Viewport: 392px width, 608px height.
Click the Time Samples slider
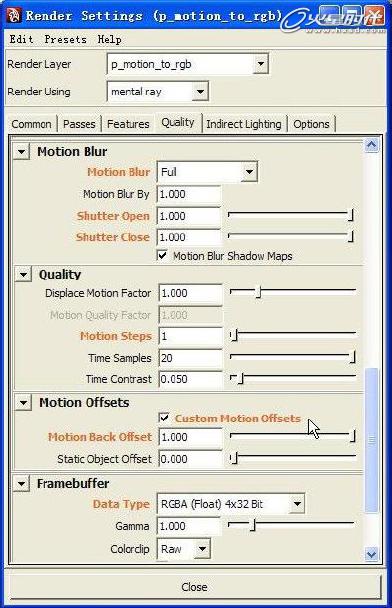click(x=293, y=357)
